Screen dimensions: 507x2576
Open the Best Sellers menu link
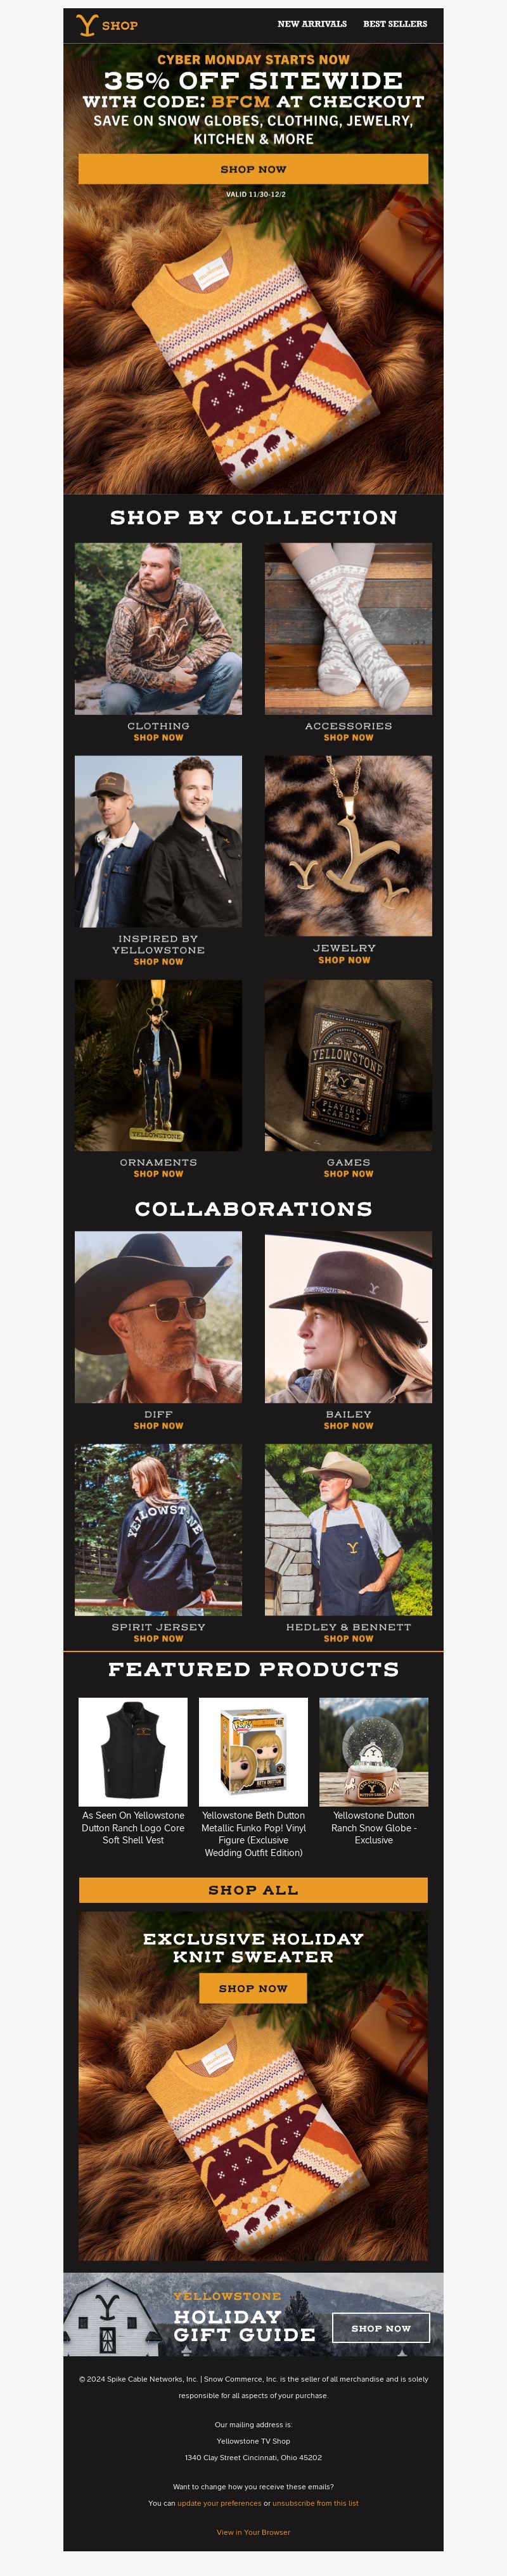(395, 24)
